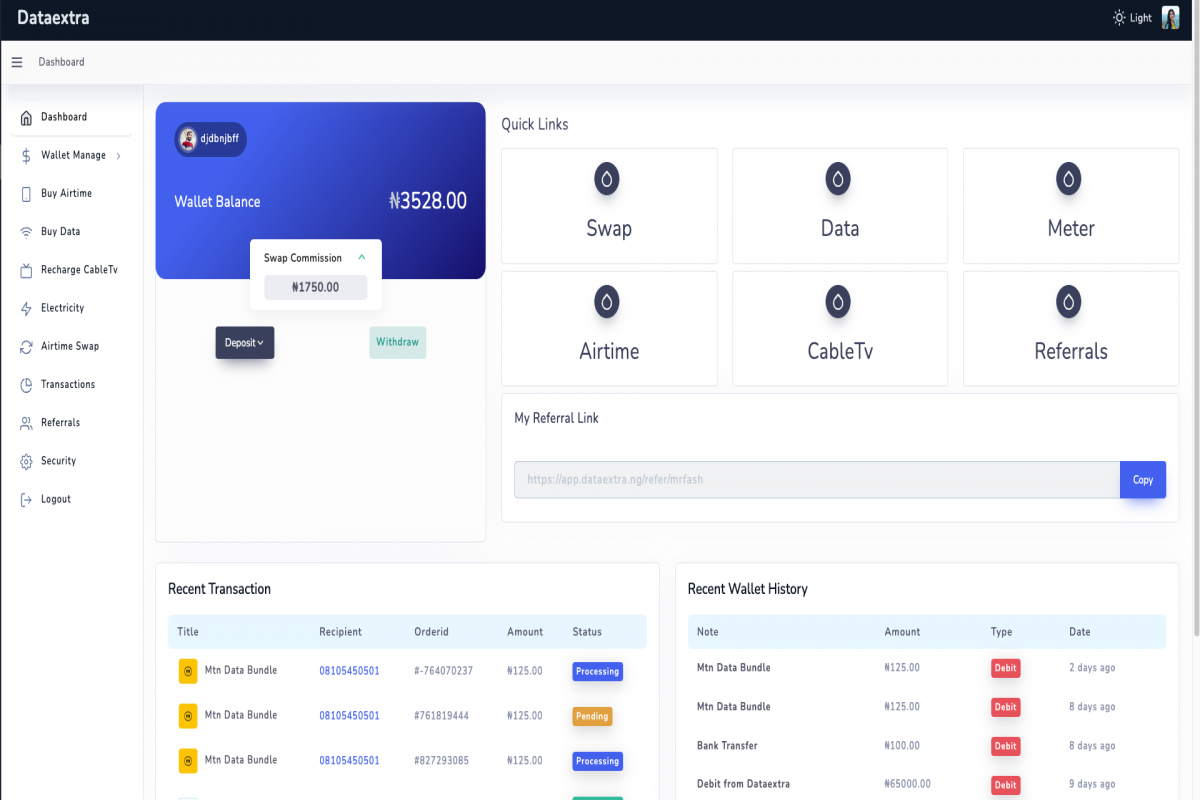Click the Swap quick link icon
This screenshot has height=800, width=1200.
click(x=608, y=178)
